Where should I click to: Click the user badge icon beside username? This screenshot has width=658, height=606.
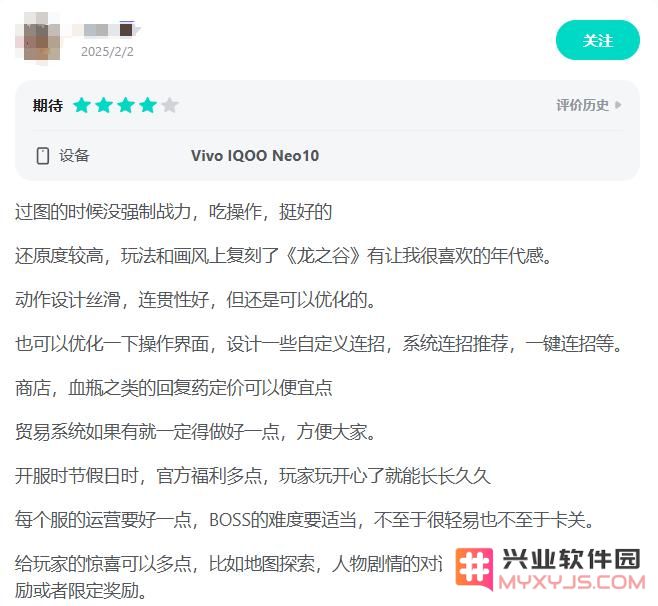[127, 29]
